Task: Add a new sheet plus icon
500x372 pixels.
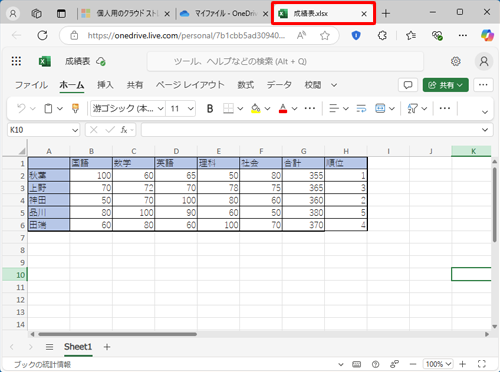Action: 107,347
